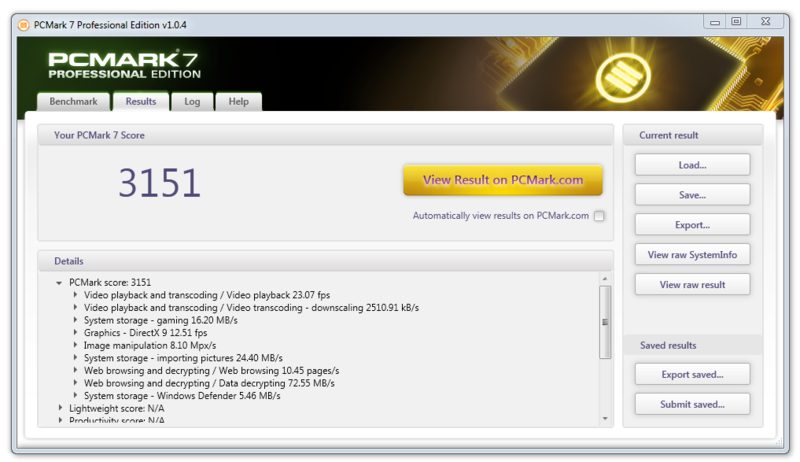Click the Details scroll down arrow
Viewport: 800px width, 462px height.
pyautogui.click(x=605, y=419)
